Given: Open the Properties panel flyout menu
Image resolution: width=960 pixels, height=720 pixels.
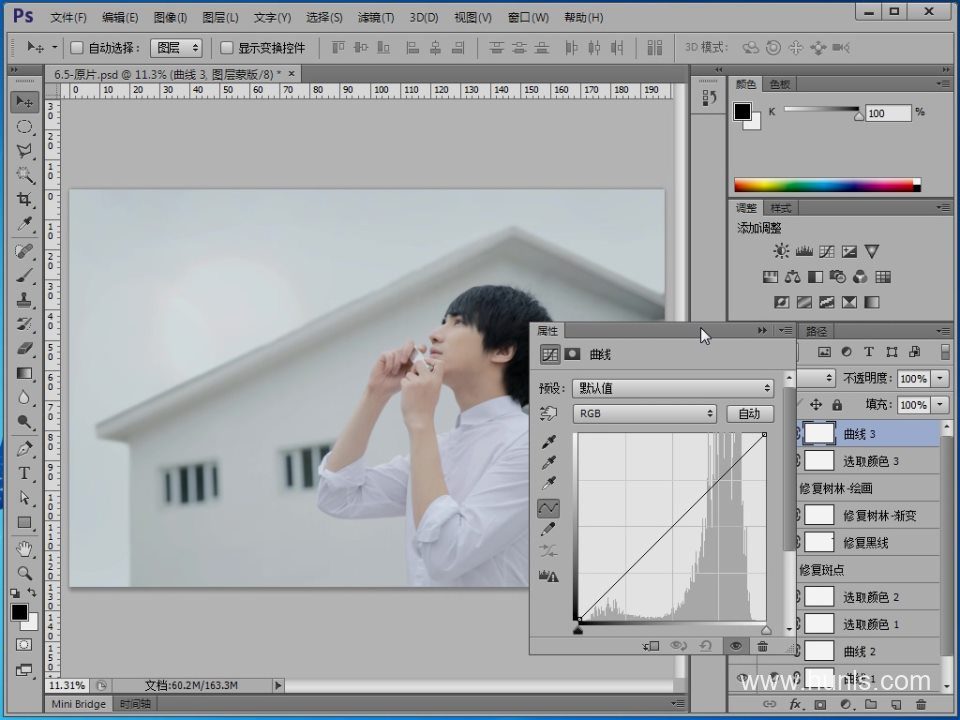Looking at the screenshot, I should pyautogui.click(x=785, y=331).
